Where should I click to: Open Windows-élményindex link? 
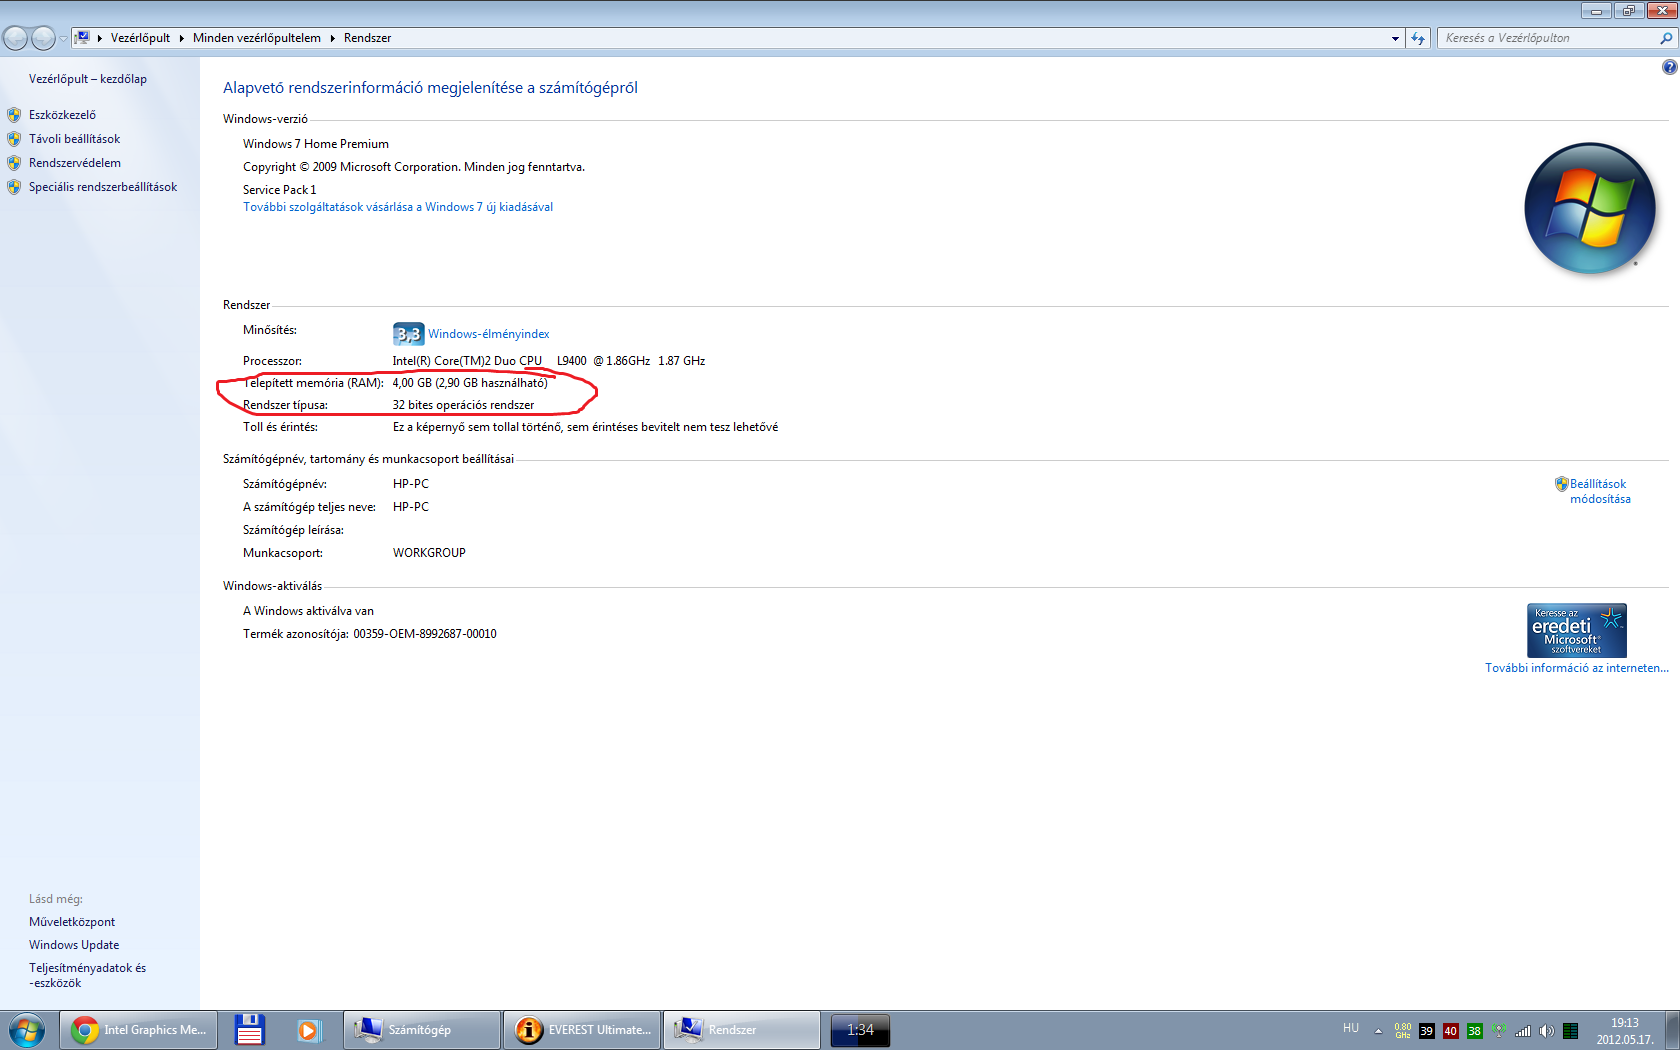(x=489, y=334)
